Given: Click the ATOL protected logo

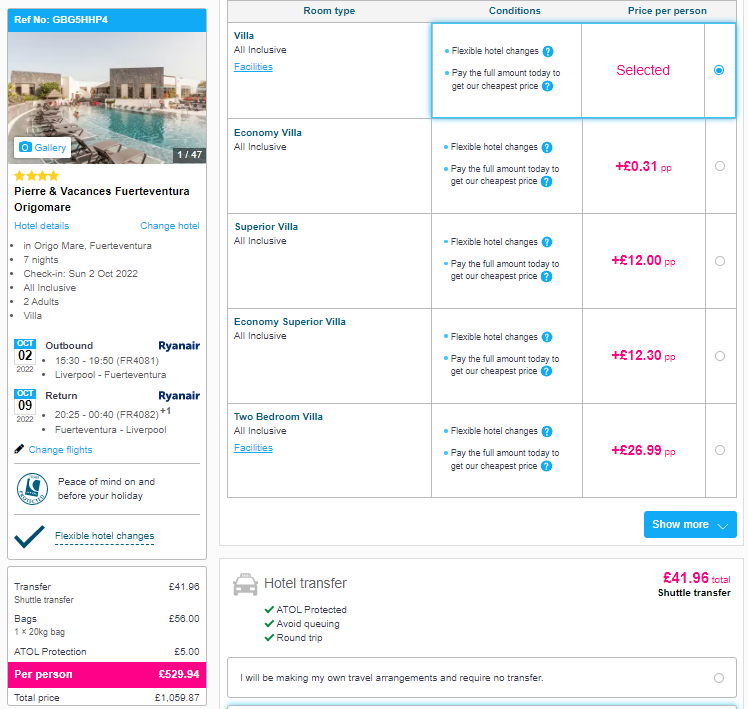Looking at the screenshot, I should (x=32, y=489).
